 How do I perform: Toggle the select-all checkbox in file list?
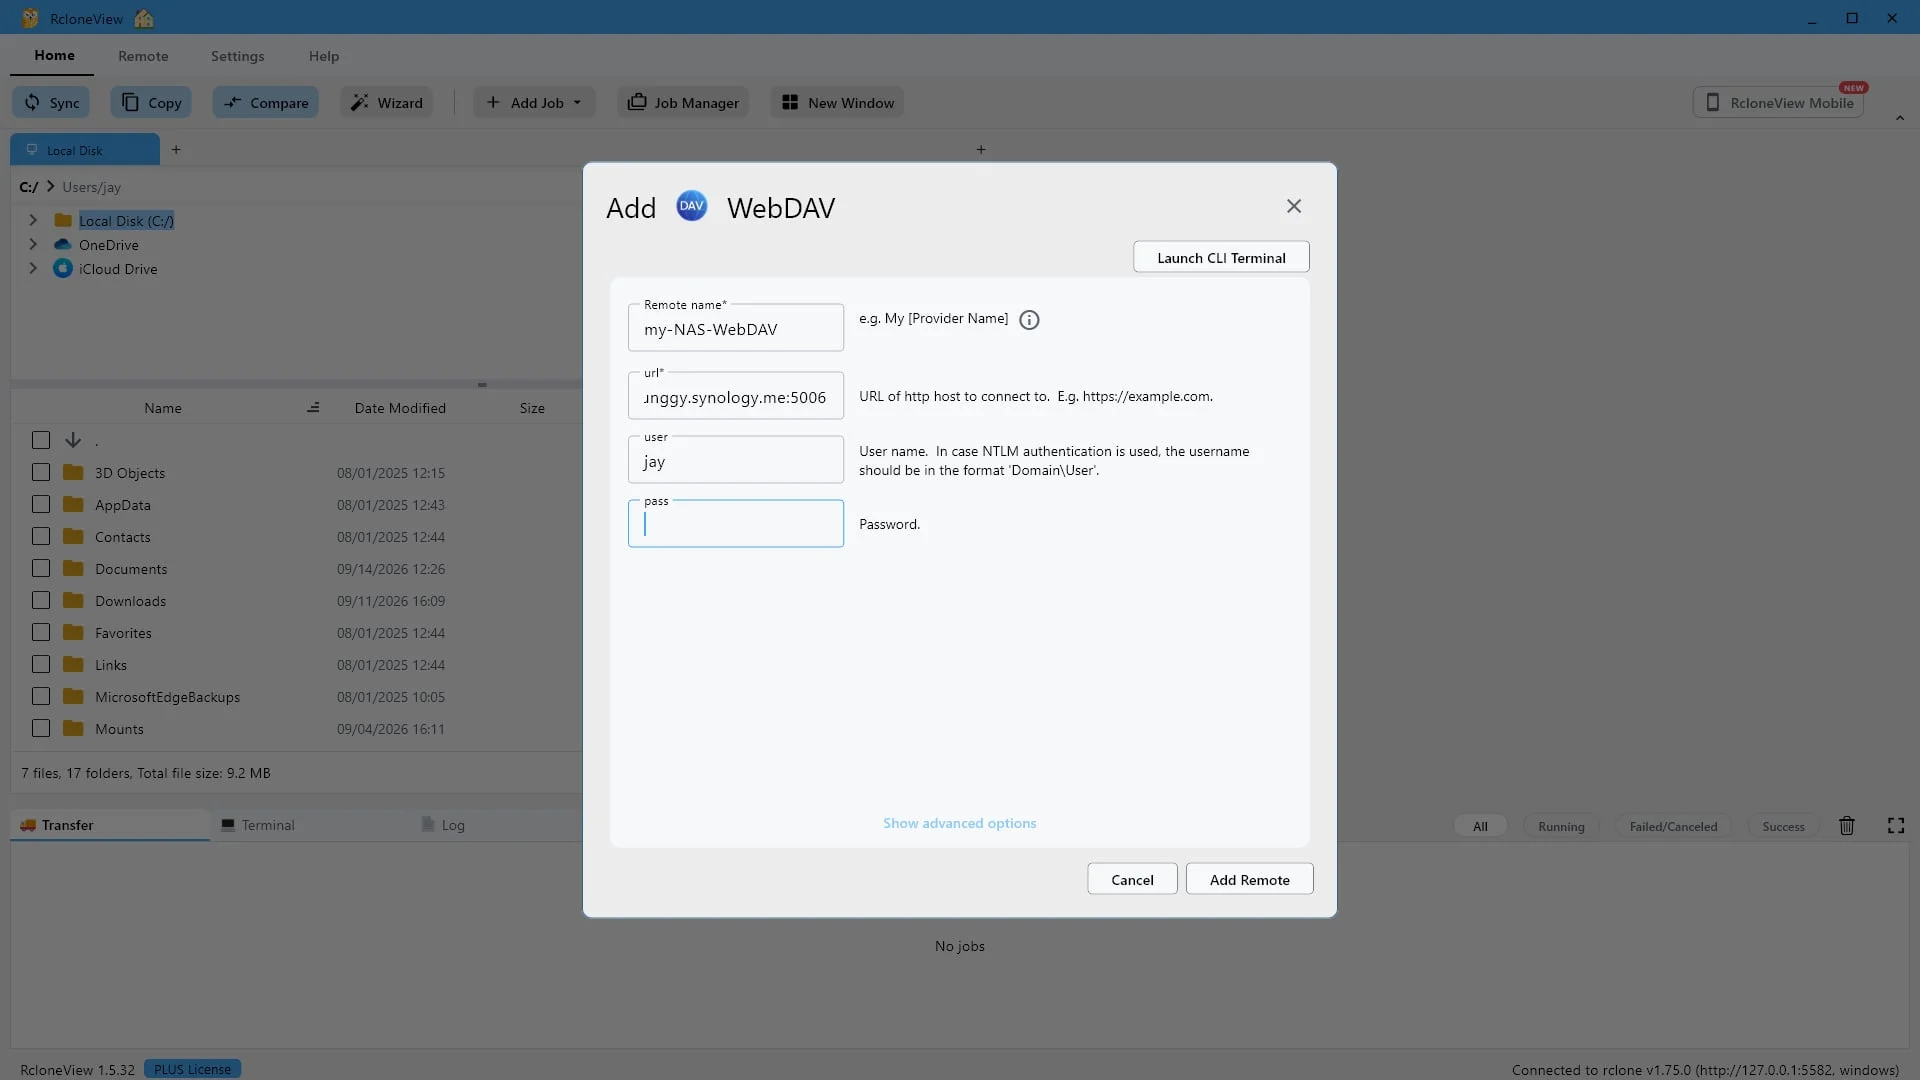[41, 440]
